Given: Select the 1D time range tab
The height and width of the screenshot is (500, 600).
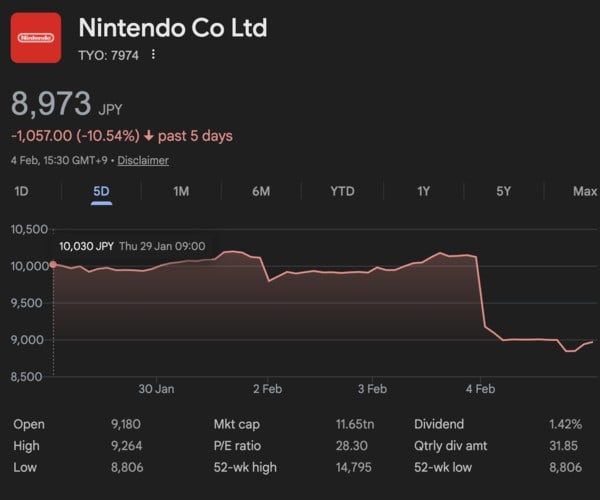Looking at the screenshot, I should (22, 191).
